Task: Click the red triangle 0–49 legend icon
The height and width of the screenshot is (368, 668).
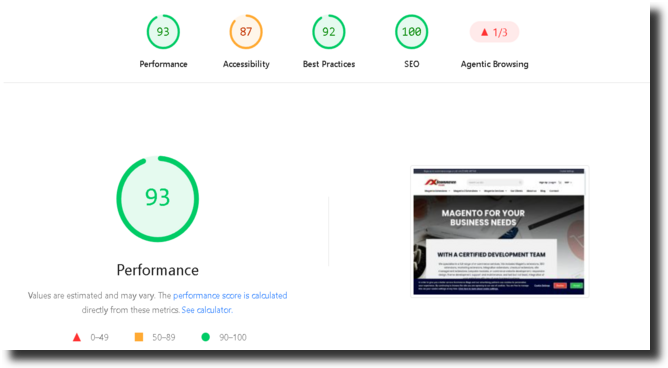Action: 77,337
